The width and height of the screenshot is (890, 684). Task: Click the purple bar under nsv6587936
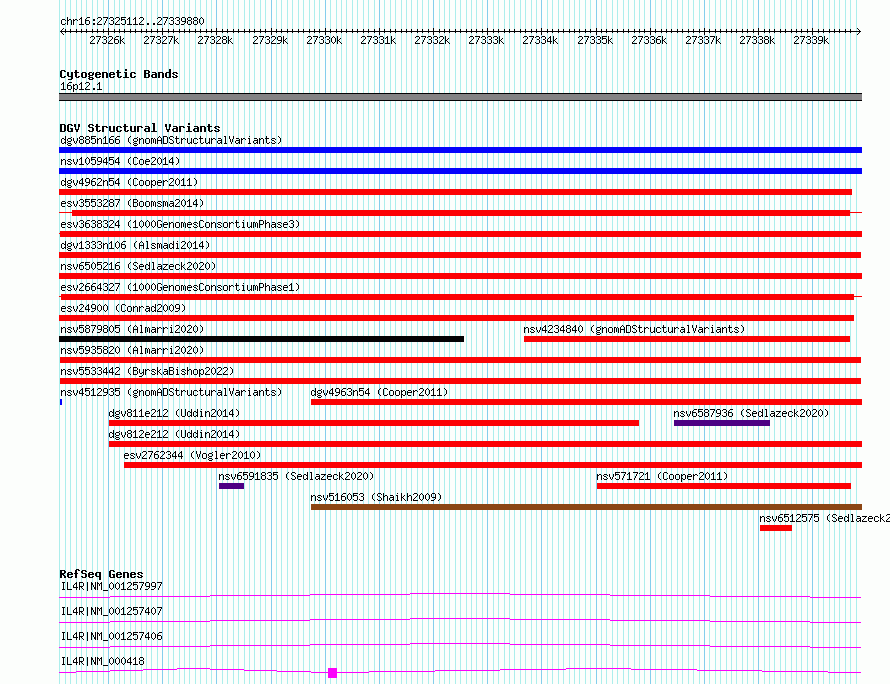click(722, 423)
